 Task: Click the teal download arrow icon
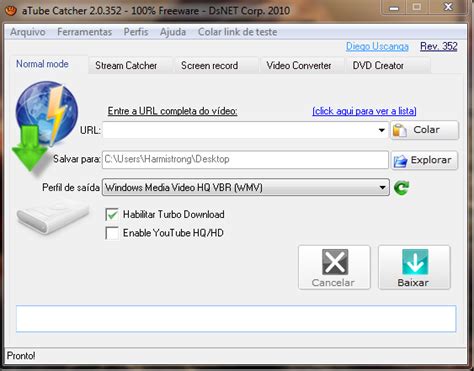pos(415,262)
